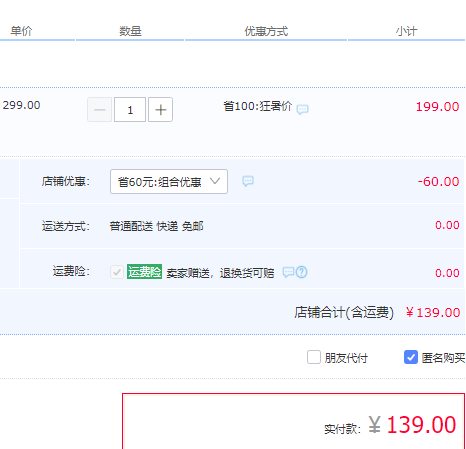
Task: Click the 数量 column header
Action: click(130, 31)
